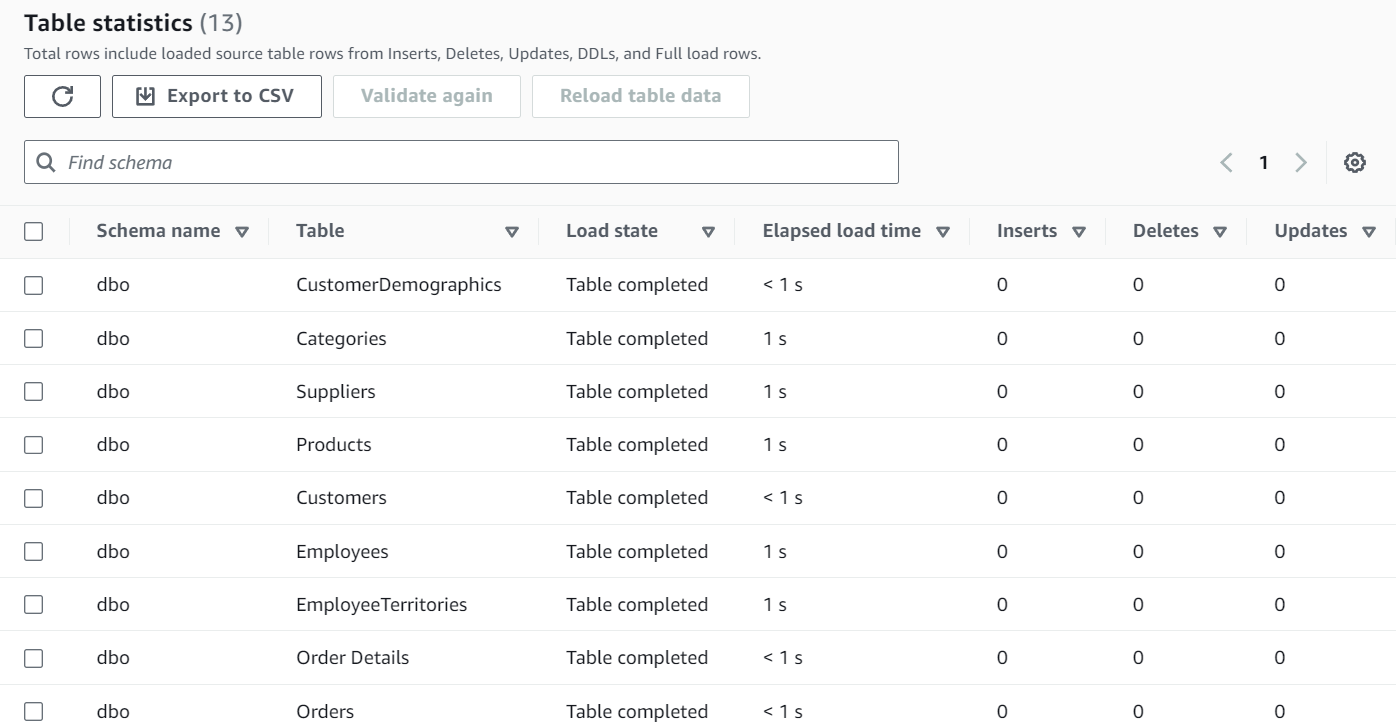Click the refresh table statistics icon

coord(62,96)
